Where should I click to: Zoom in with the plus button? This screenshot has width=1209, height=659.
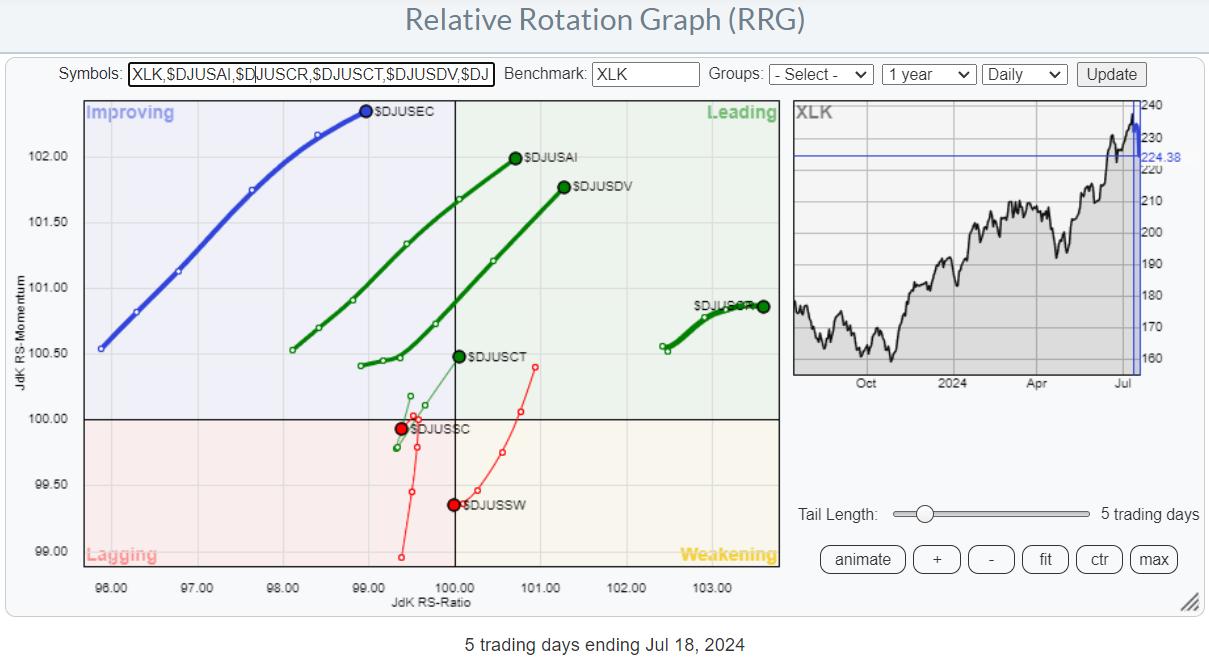point(937,559)
